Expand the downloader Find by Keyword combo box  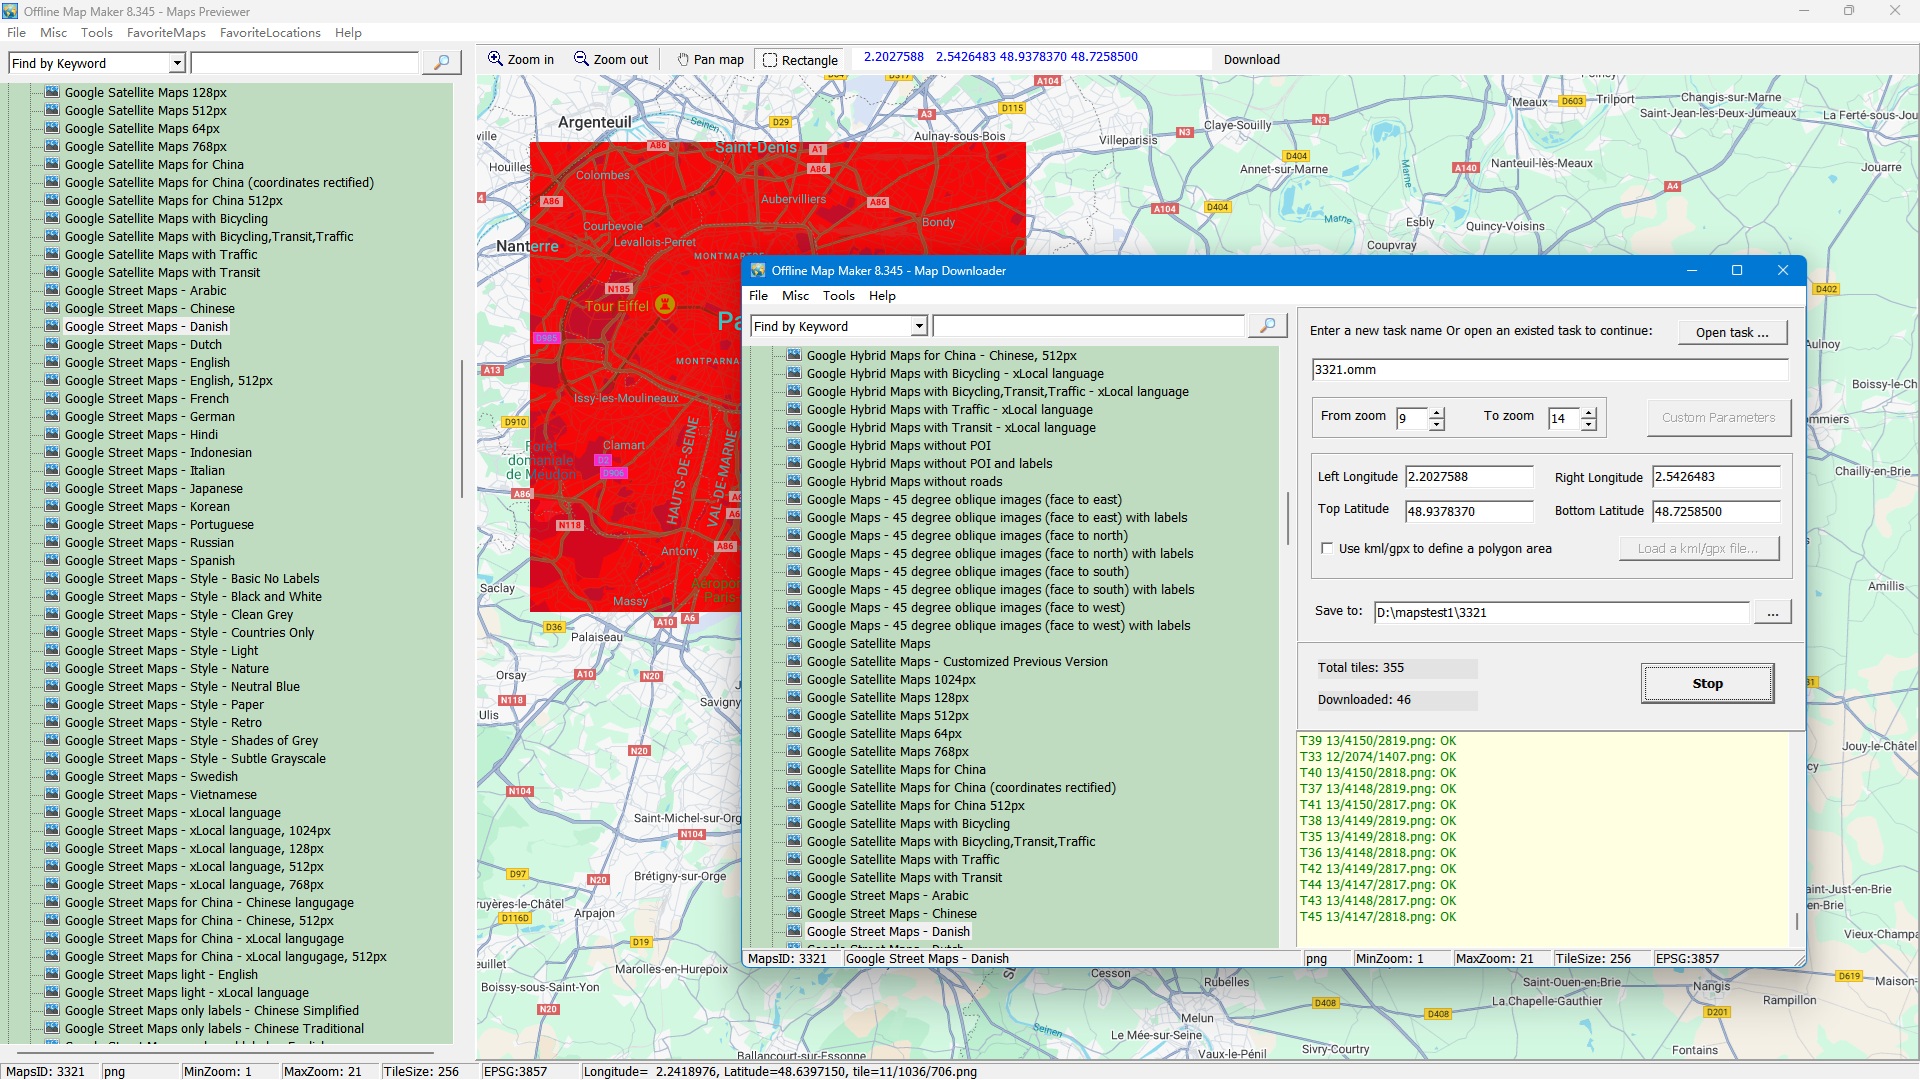(919, 326)
